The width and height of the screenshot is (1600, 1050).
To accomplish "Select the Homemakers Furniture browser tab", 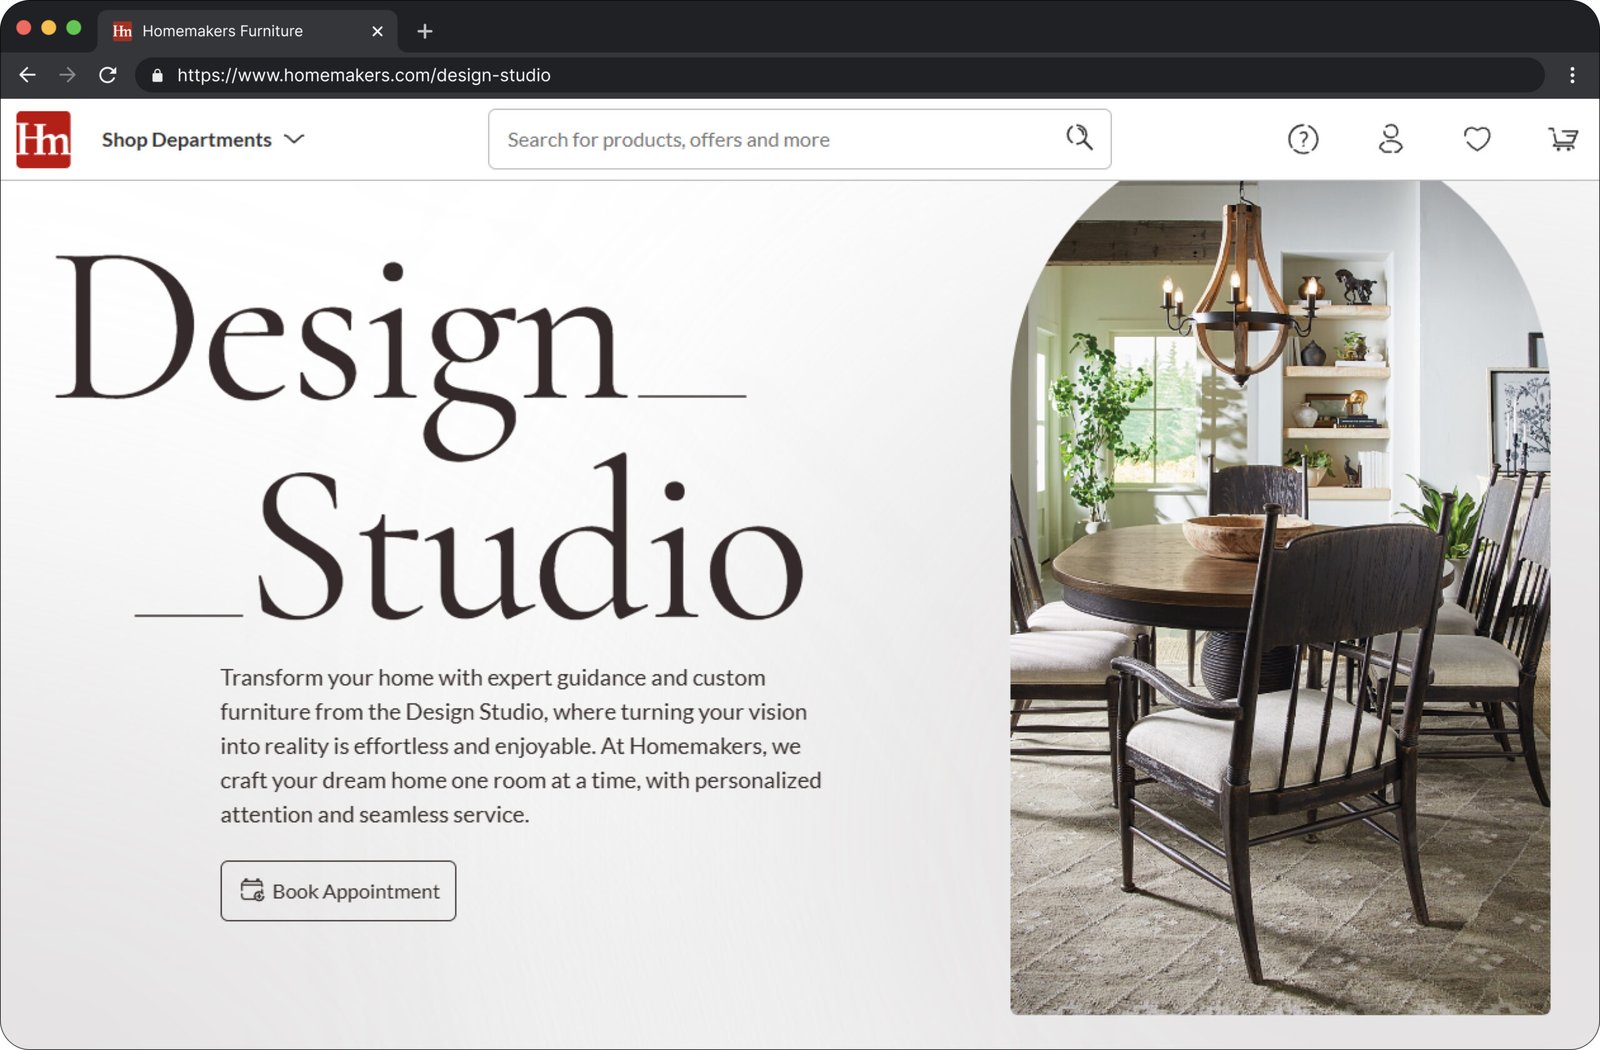I will coord(222,31).
